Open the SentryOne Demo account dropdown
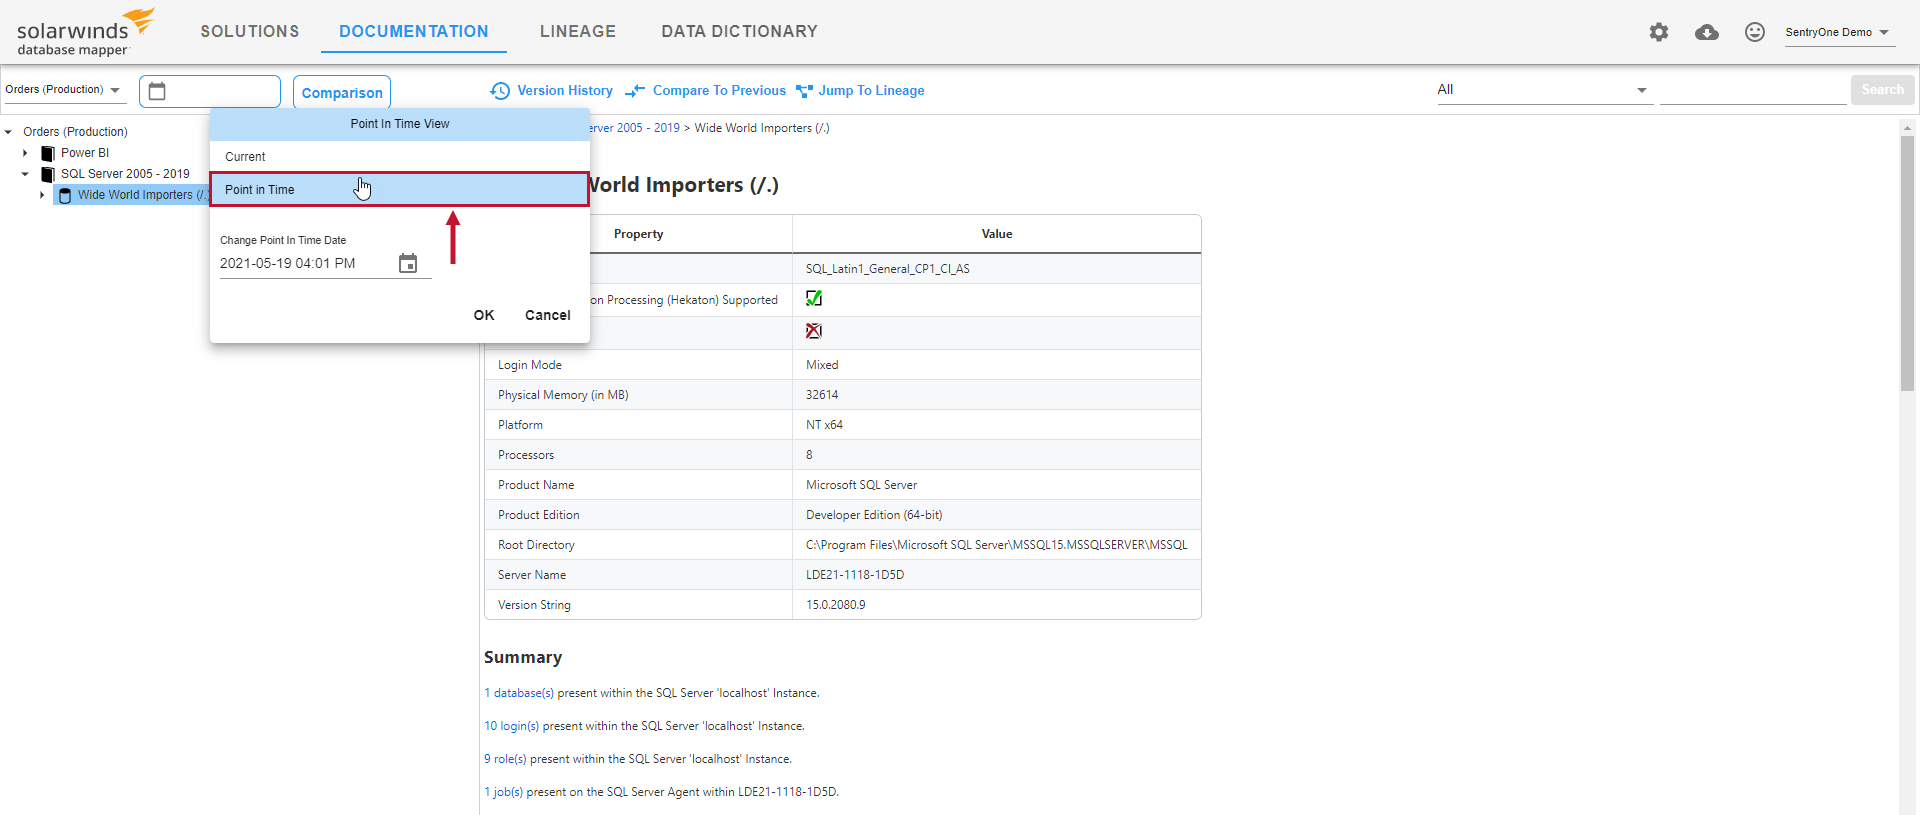 (x=1838, y=33)
